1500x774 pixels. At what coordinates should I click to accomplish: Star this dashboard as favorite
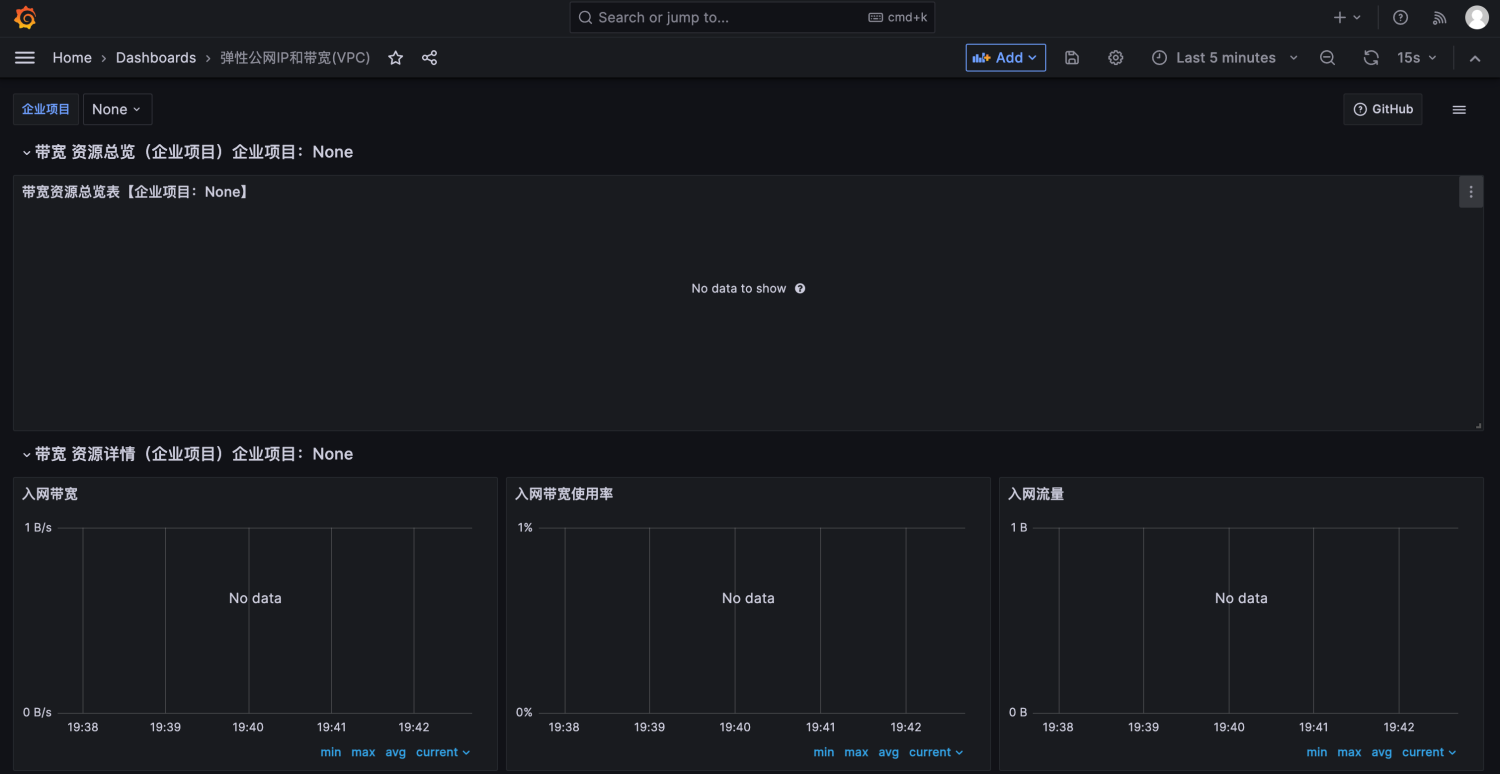point(396,58)
